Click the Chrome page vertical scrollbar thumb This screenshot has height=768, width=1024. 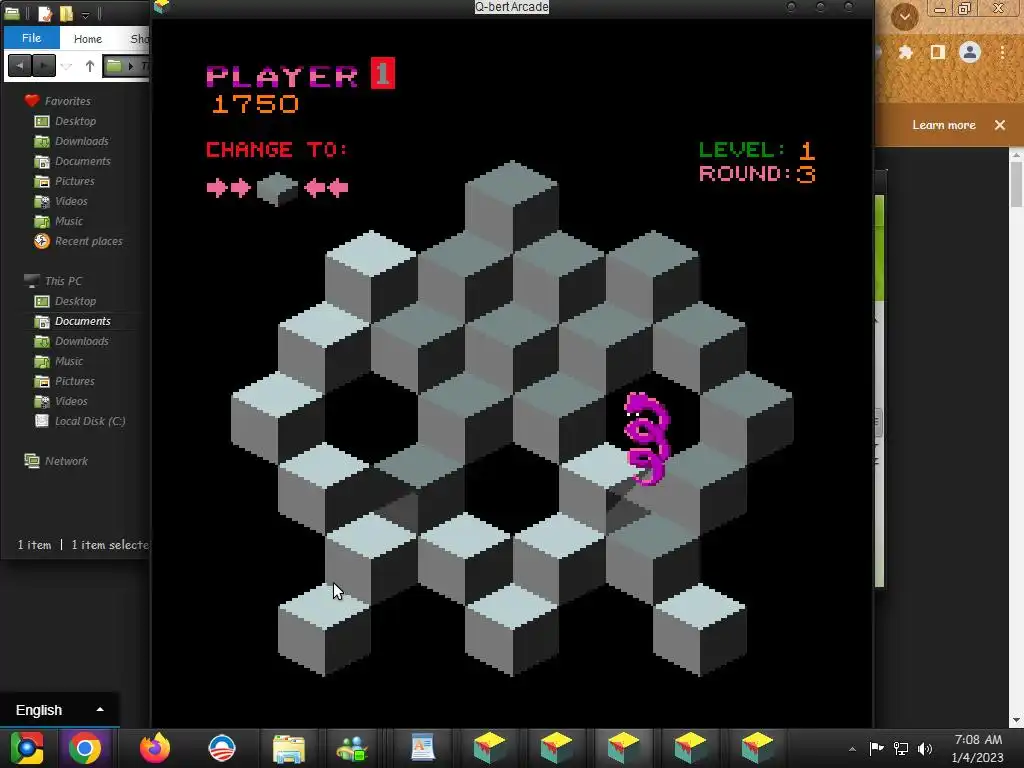tap(1017, 184)
